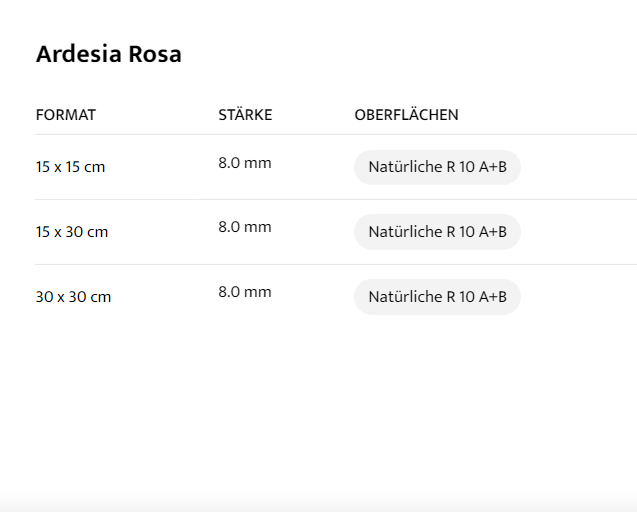Select the 15 x 30 cm format cell
637x530 pixels.
click(72, 232)
